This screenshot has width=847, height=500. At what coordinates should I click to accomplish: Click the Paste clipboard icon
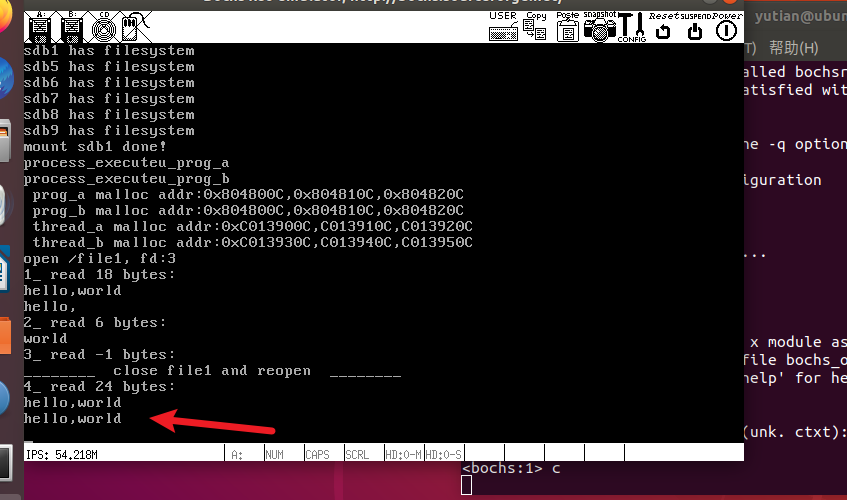click(x=567, y=27)
